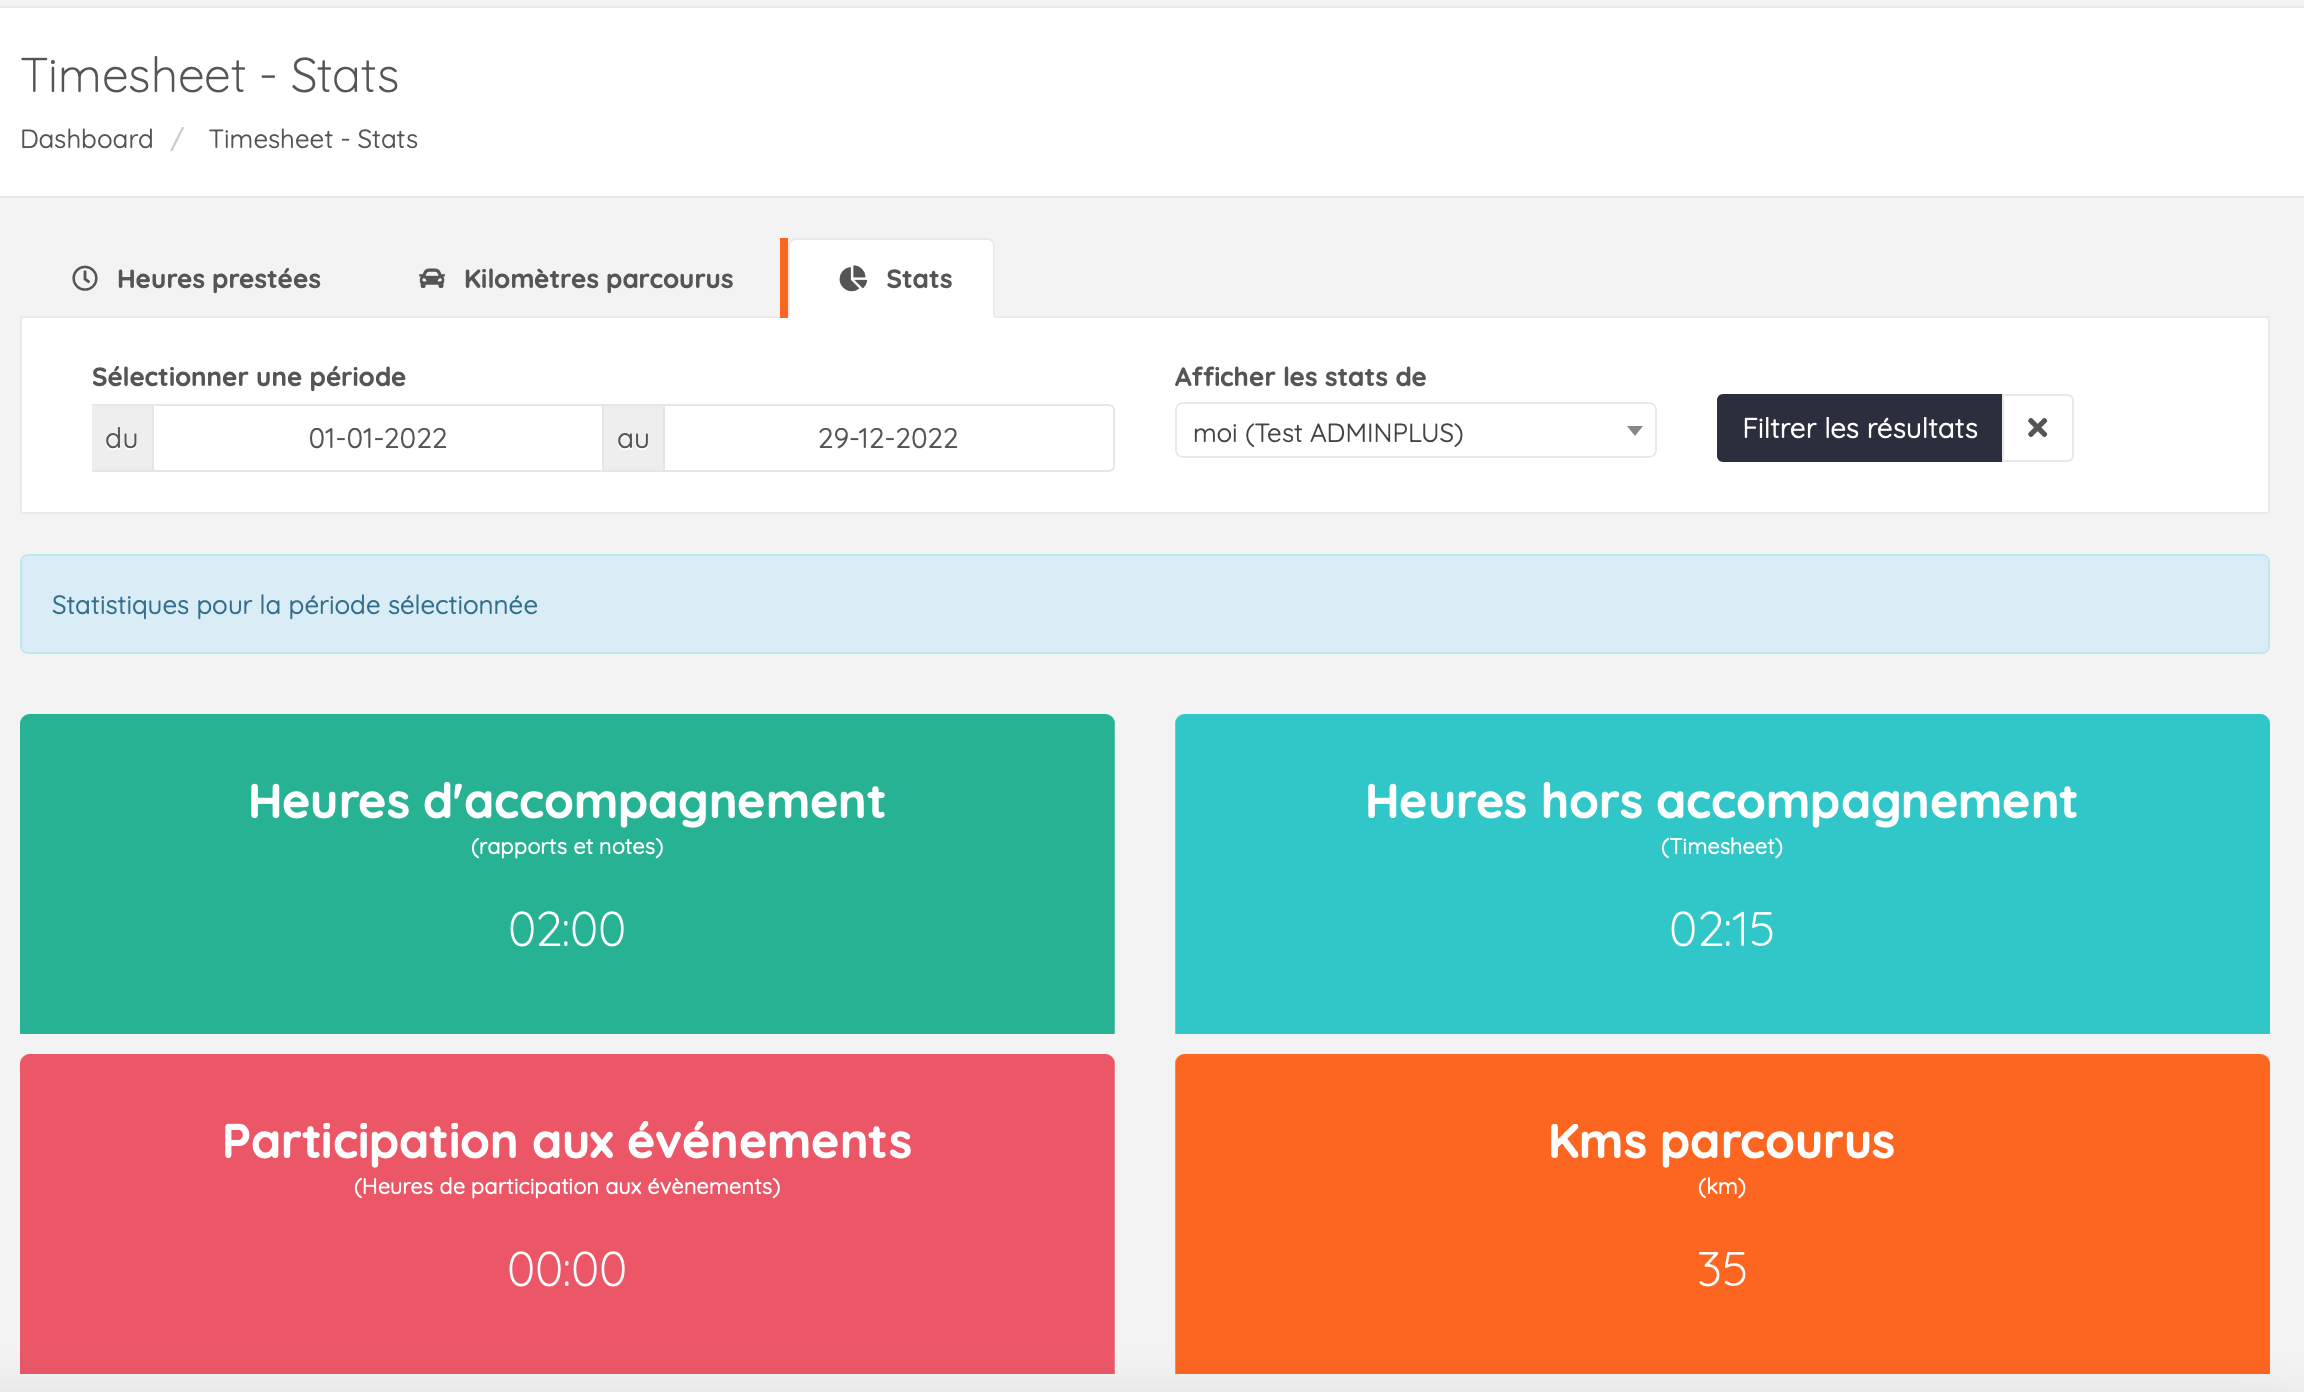Click the 35 km value
2304x1392 pixels.
click(1721, 1269)
